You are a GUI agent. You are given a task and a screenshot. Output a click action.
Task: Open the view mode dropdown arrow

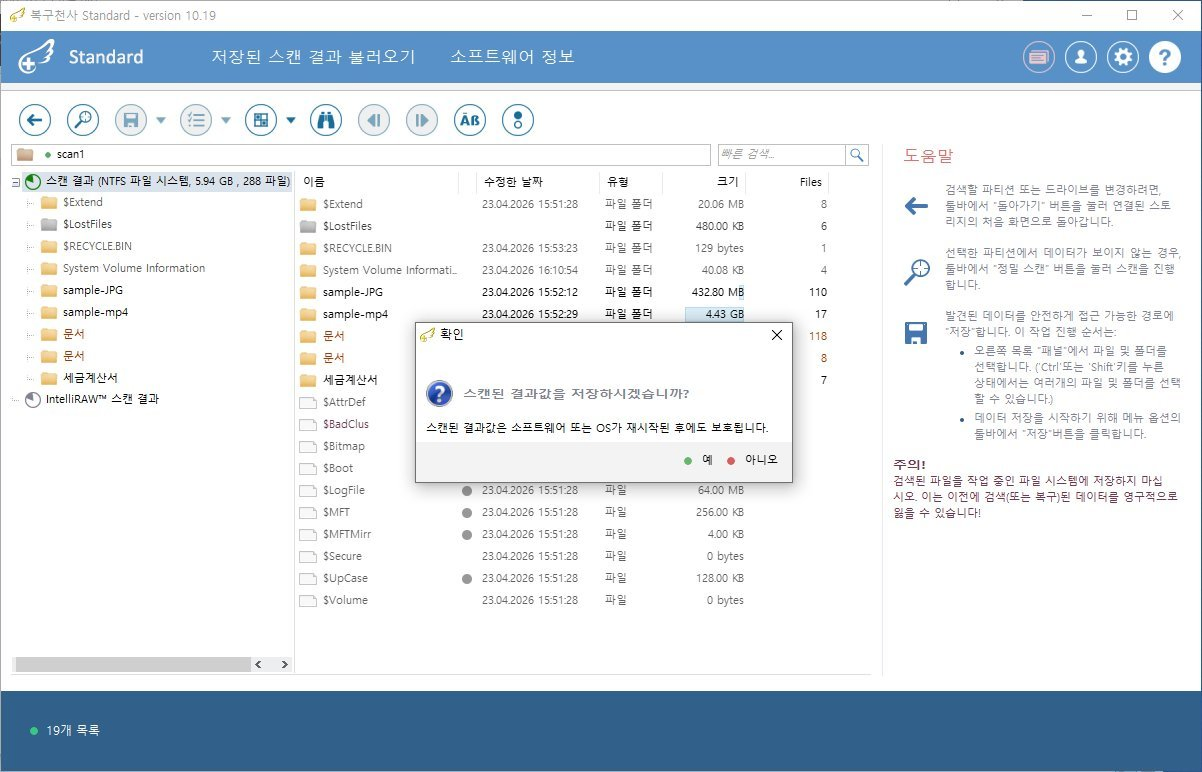[x=291, y=121]
